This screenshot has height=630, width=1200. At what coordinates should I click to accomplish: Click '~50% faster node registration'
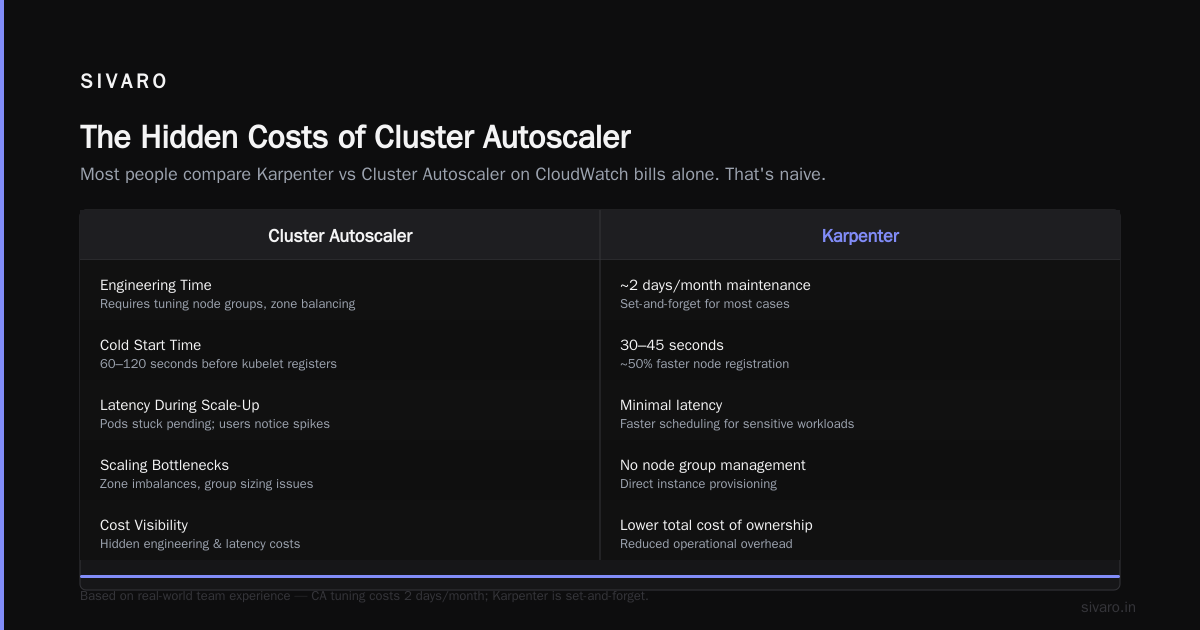pos(704,364)
